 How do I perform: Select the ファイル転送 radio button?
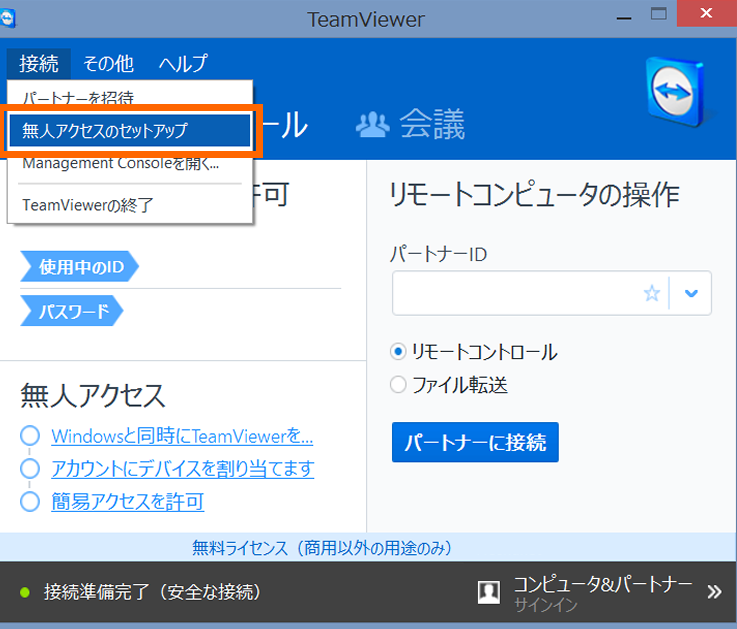pyautogui.click(x=398, y=385)
